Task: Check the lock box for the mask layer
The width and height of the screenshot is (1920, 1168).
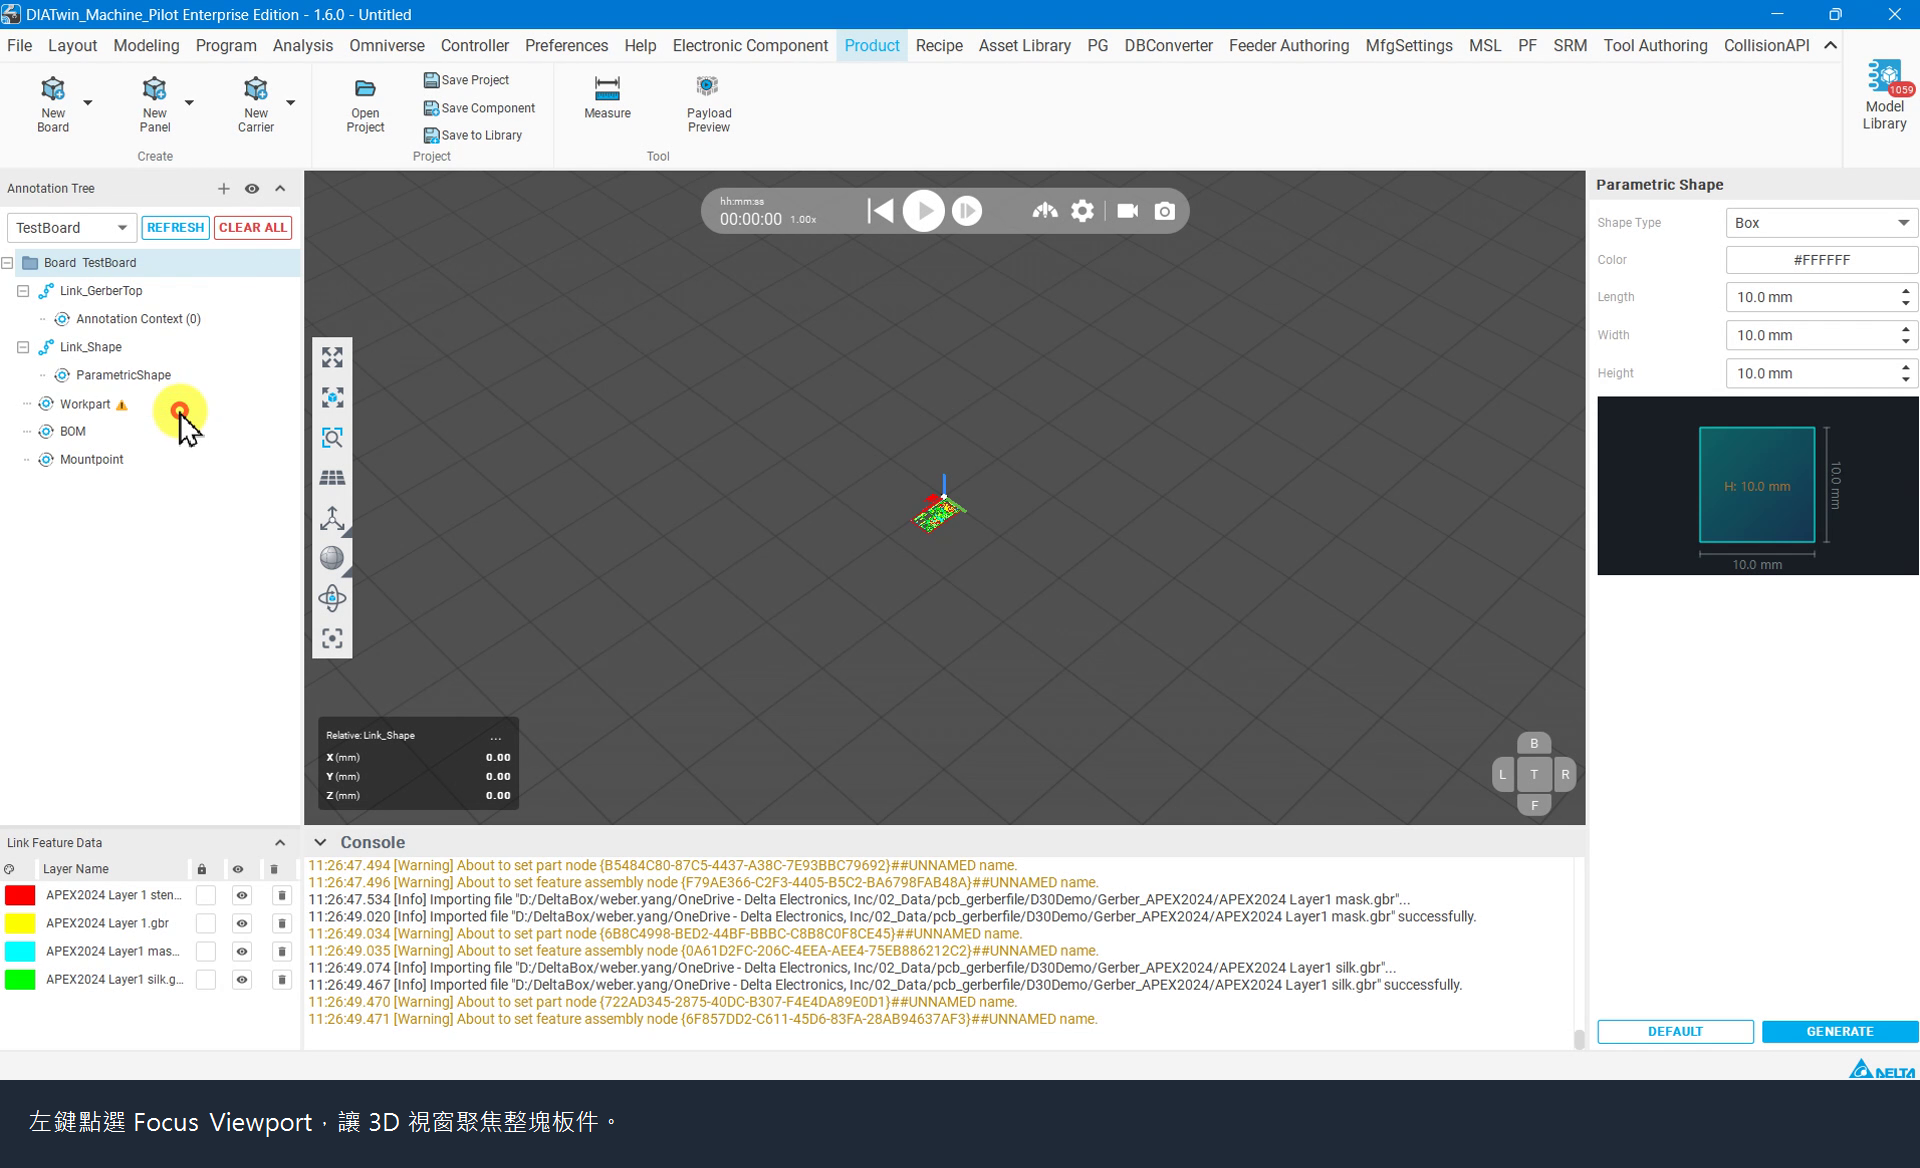Action: (205, 951)
